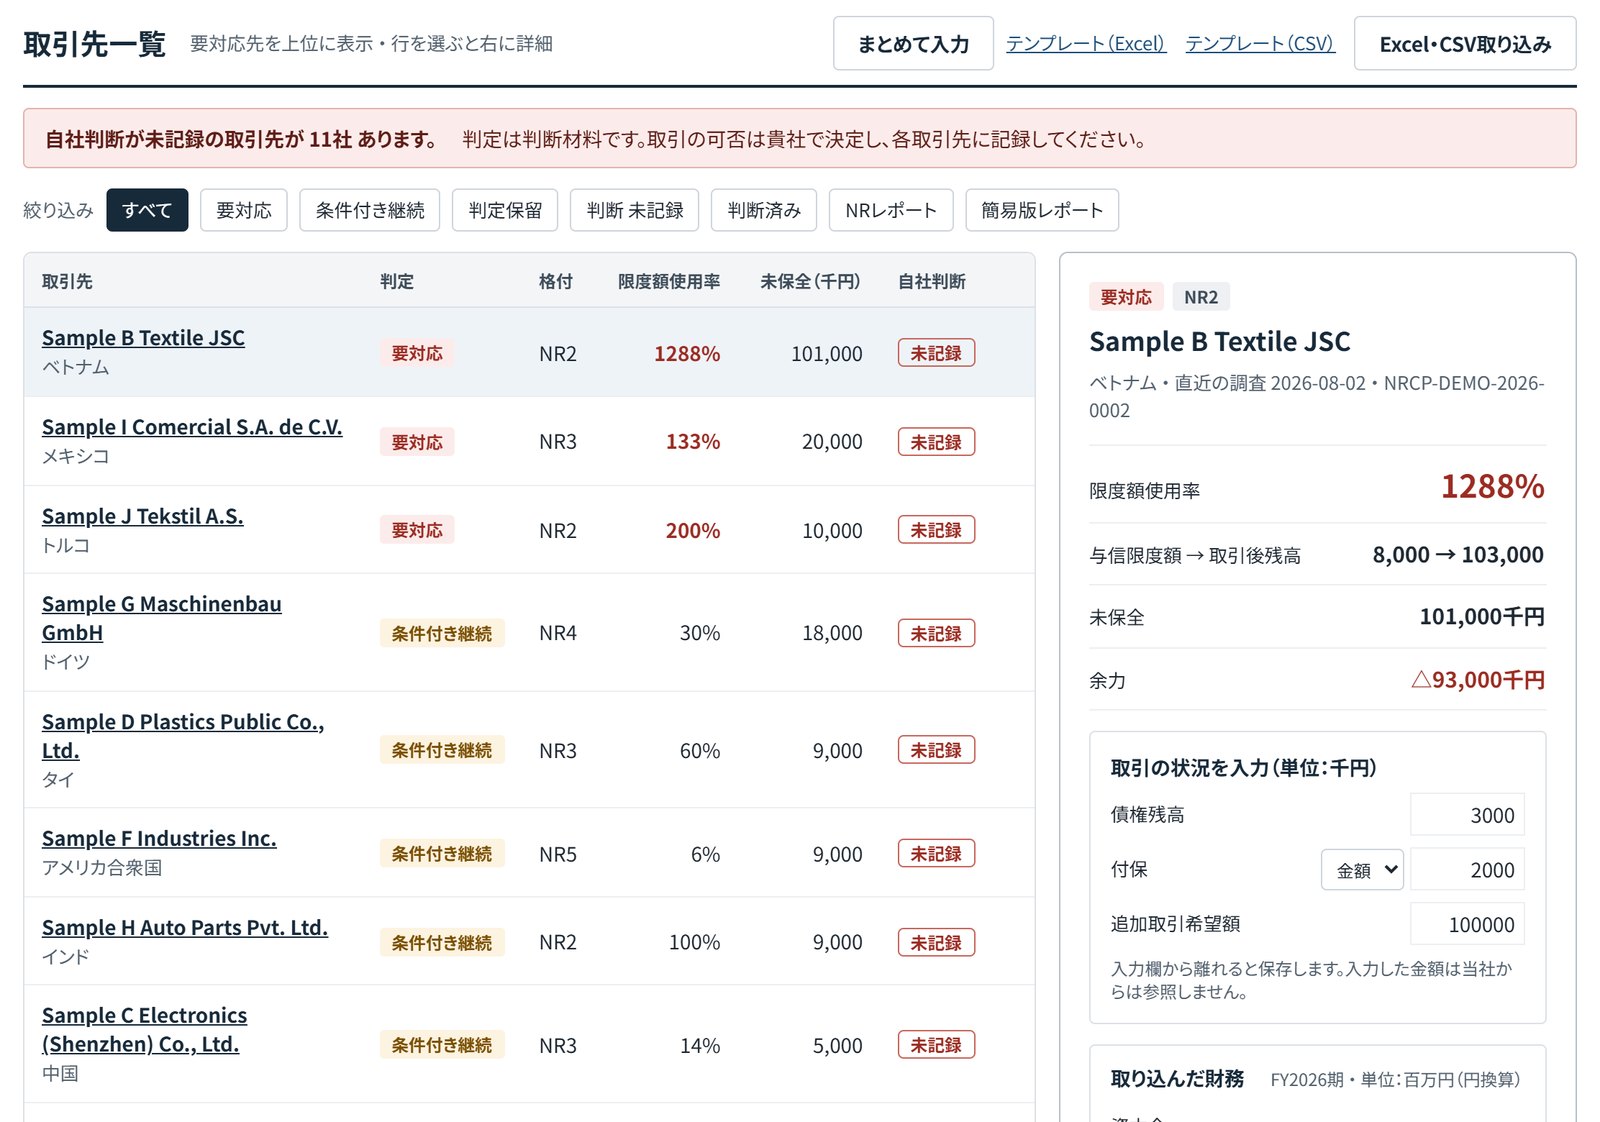This screenshot has width=1600, height=1122.
Task: Click the 債権残高 input field
Action: [1467, 815]
